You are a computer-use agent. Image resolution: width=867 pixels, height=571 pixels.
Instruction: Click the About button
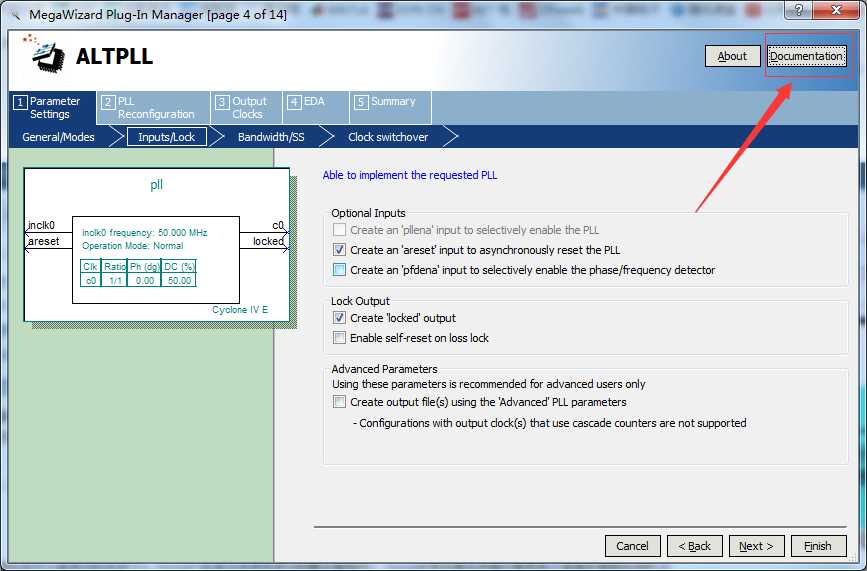(x=732, y=56)
